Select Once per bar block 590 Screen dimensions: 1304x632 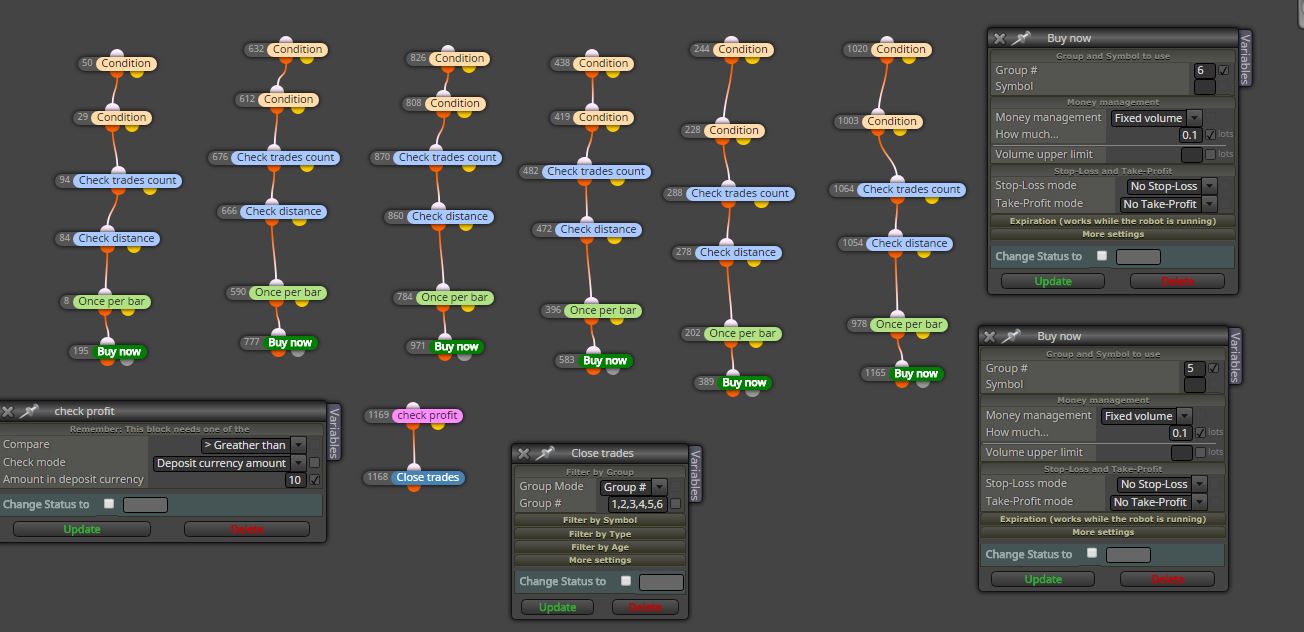click(287, 292)
